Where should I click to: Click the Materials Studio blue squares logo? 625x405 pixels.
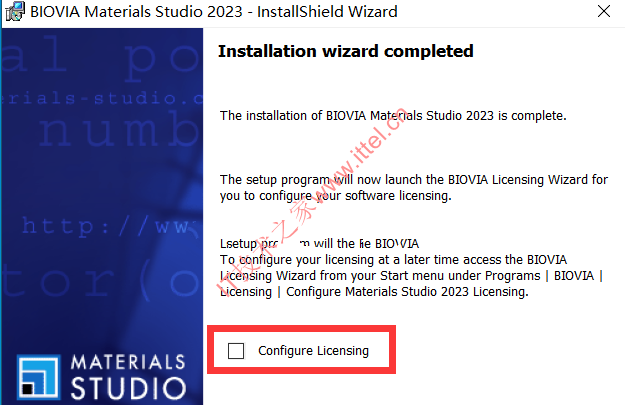[x=39, y=377]
